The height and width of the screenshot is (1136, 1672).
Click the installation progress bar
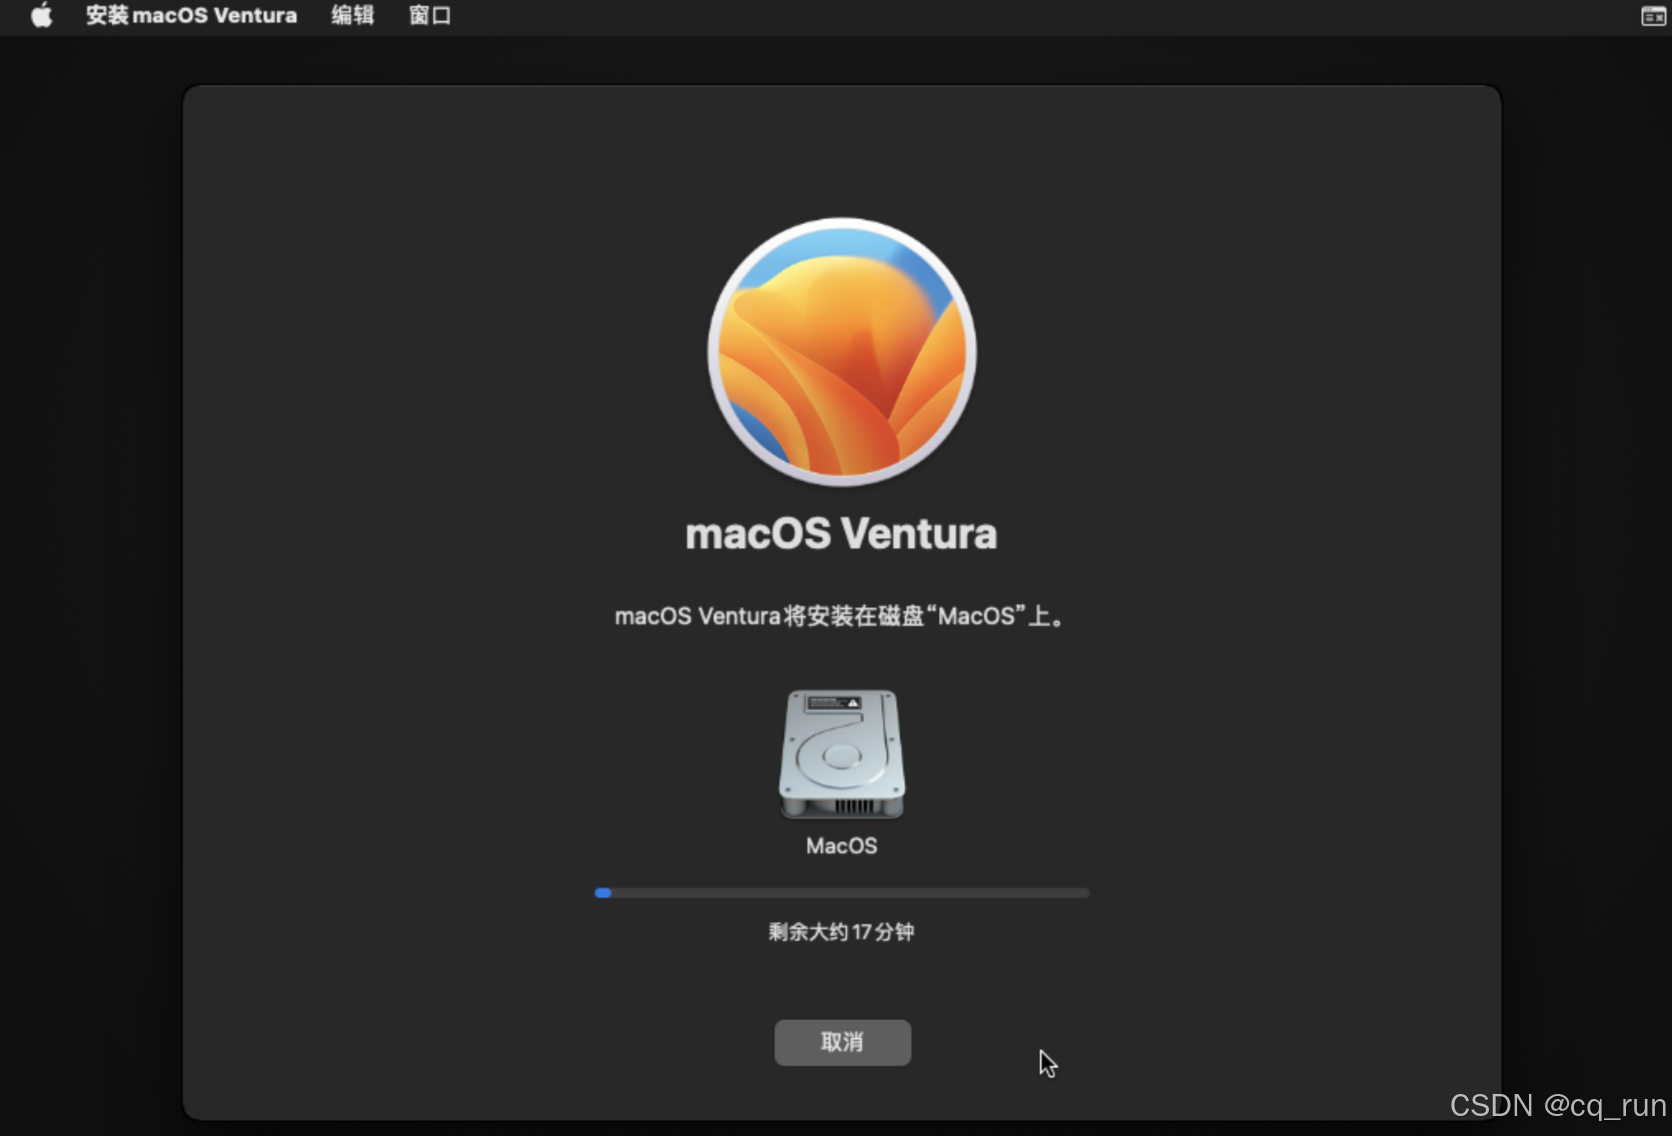(x=842, y=893)
